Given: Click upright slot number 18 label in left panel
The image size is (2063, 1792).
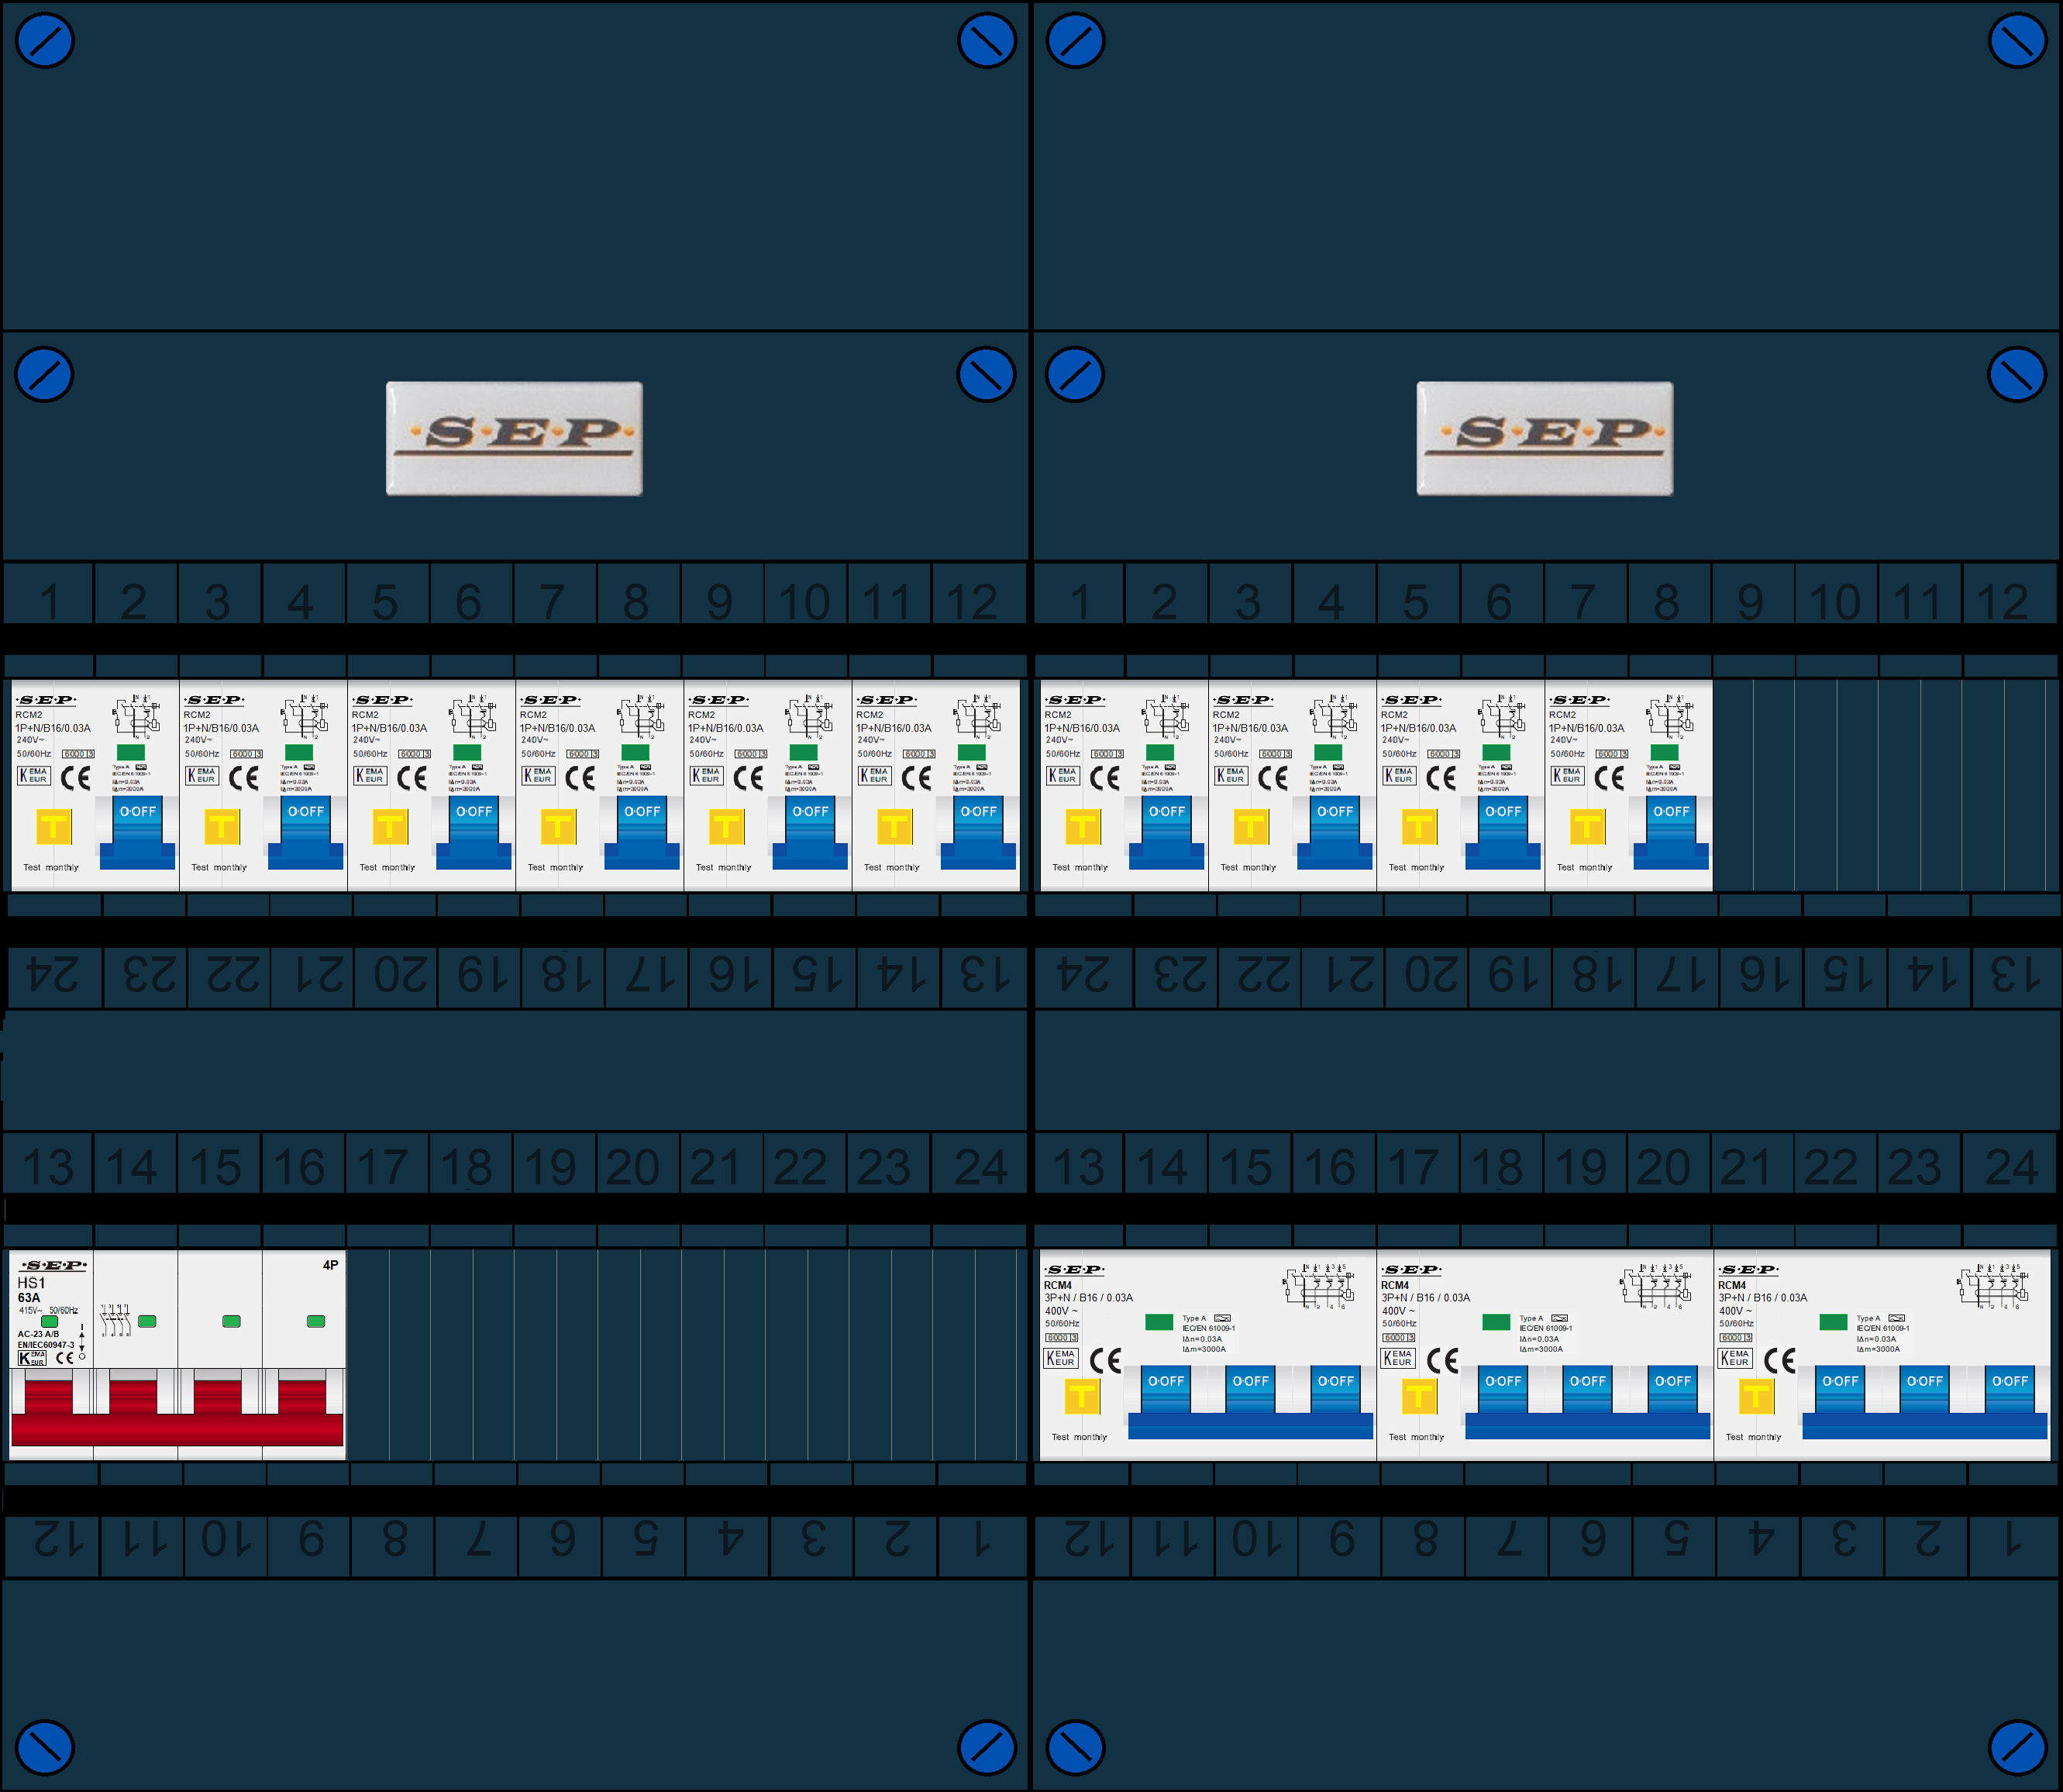Looking at the screenshot, I should pyautogui.click(x=466, y=1166).
